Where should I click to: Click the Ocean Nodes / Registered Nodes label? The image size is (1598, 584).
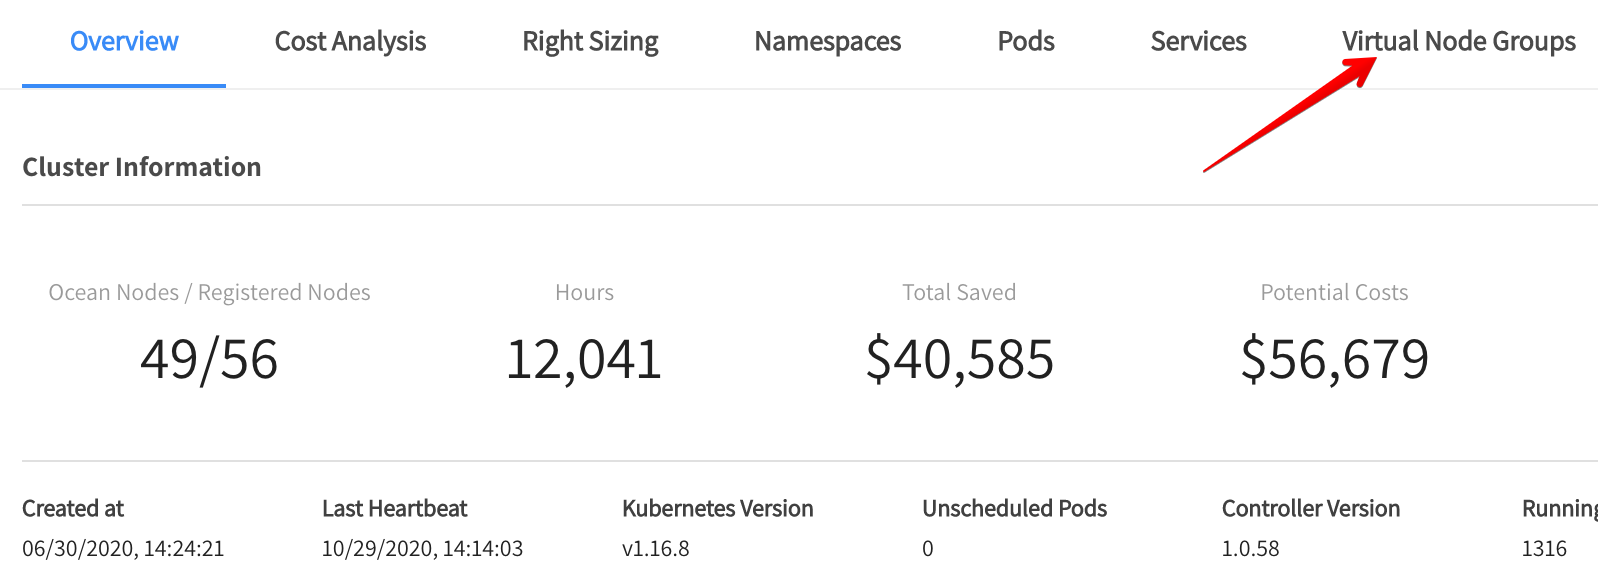(209, 293)
